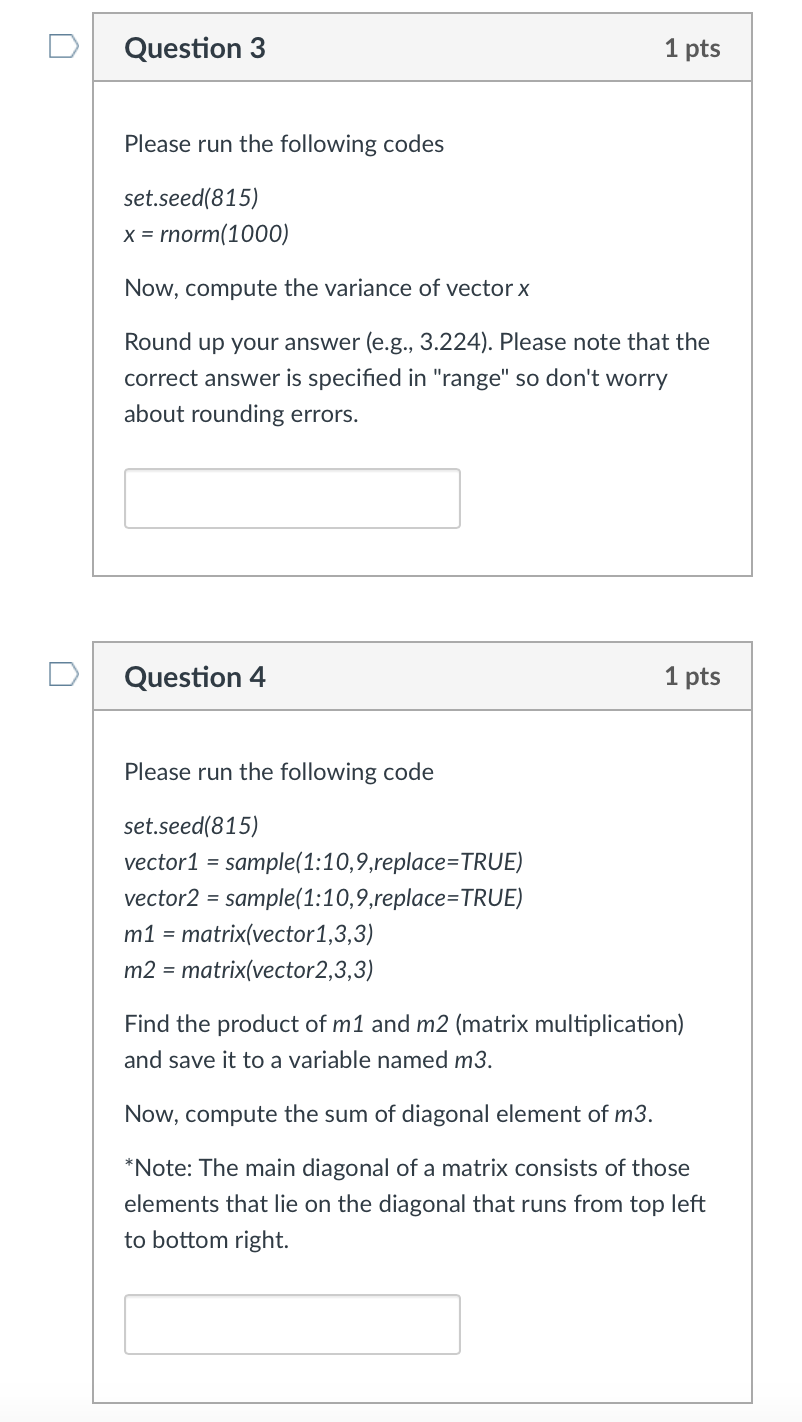The height and width of the screenshot is (1422, 802).
Task: Click the answer box under Question 3
Action: click(292, 497)
